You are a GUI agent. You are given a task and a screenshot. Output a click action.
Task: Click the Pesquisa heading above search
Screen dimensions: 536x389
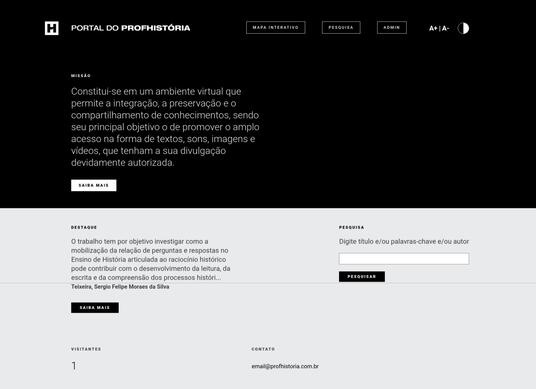pos(352,227)
